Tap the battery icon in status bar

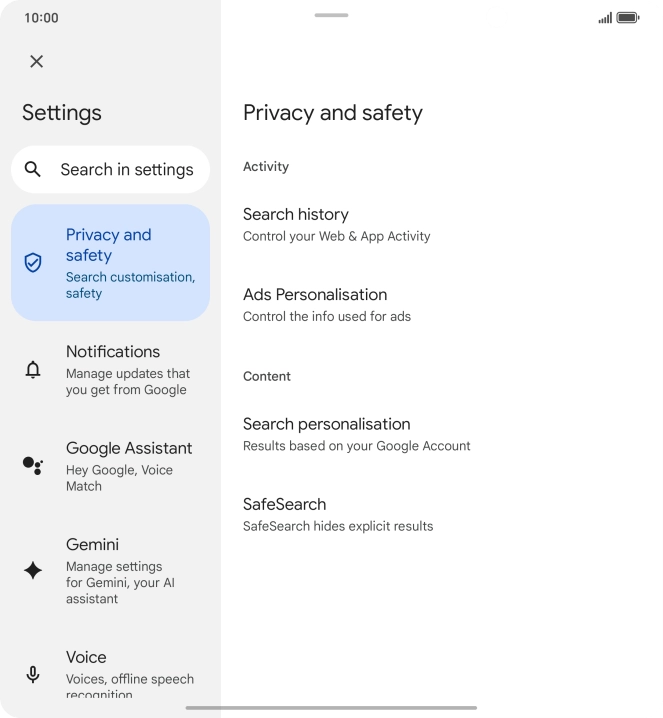pos(627,18)
